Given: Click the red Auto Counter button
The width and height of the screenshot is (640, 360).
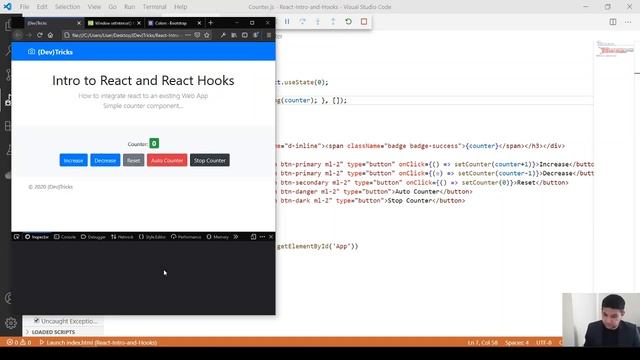Looking at the screenshot, I should point(167,160).
